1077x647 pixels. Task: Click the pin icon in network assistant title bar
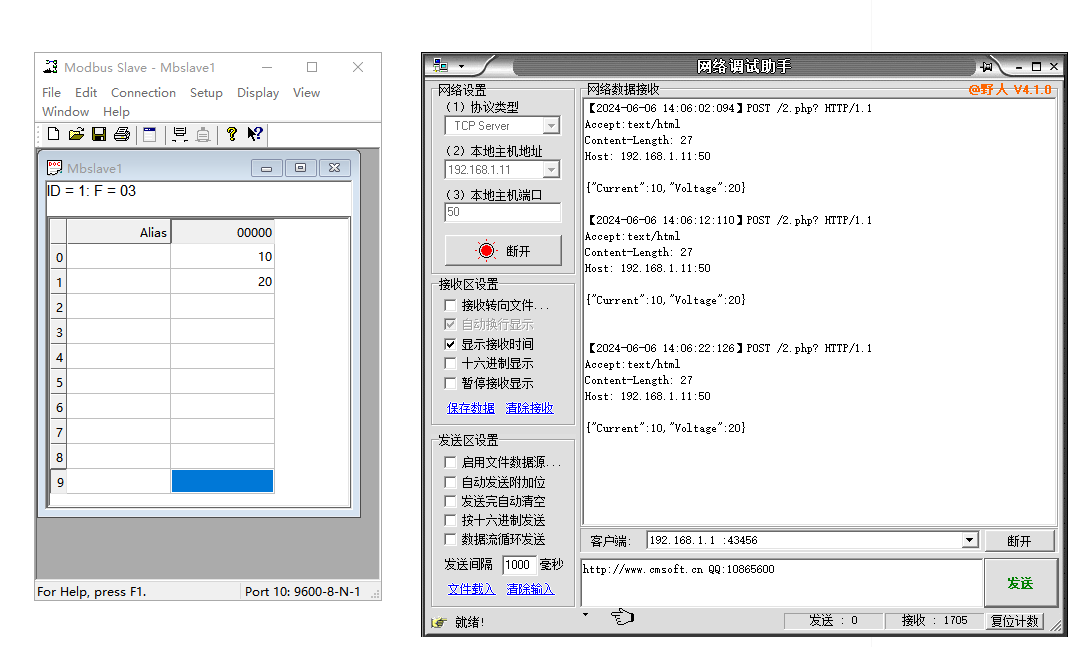tap(987, 66)
